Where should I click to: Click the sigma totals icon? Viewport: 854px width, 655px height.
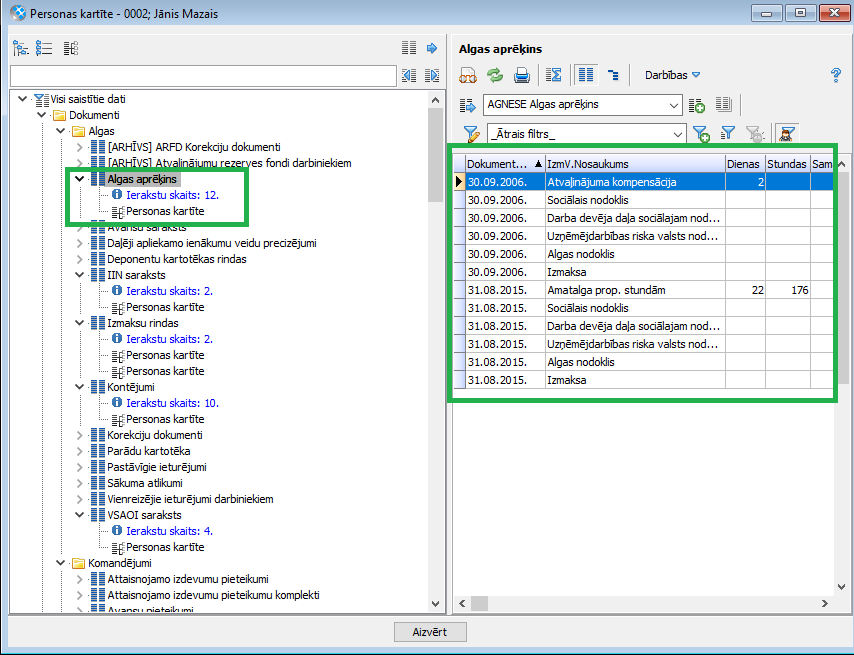point(555,75)
